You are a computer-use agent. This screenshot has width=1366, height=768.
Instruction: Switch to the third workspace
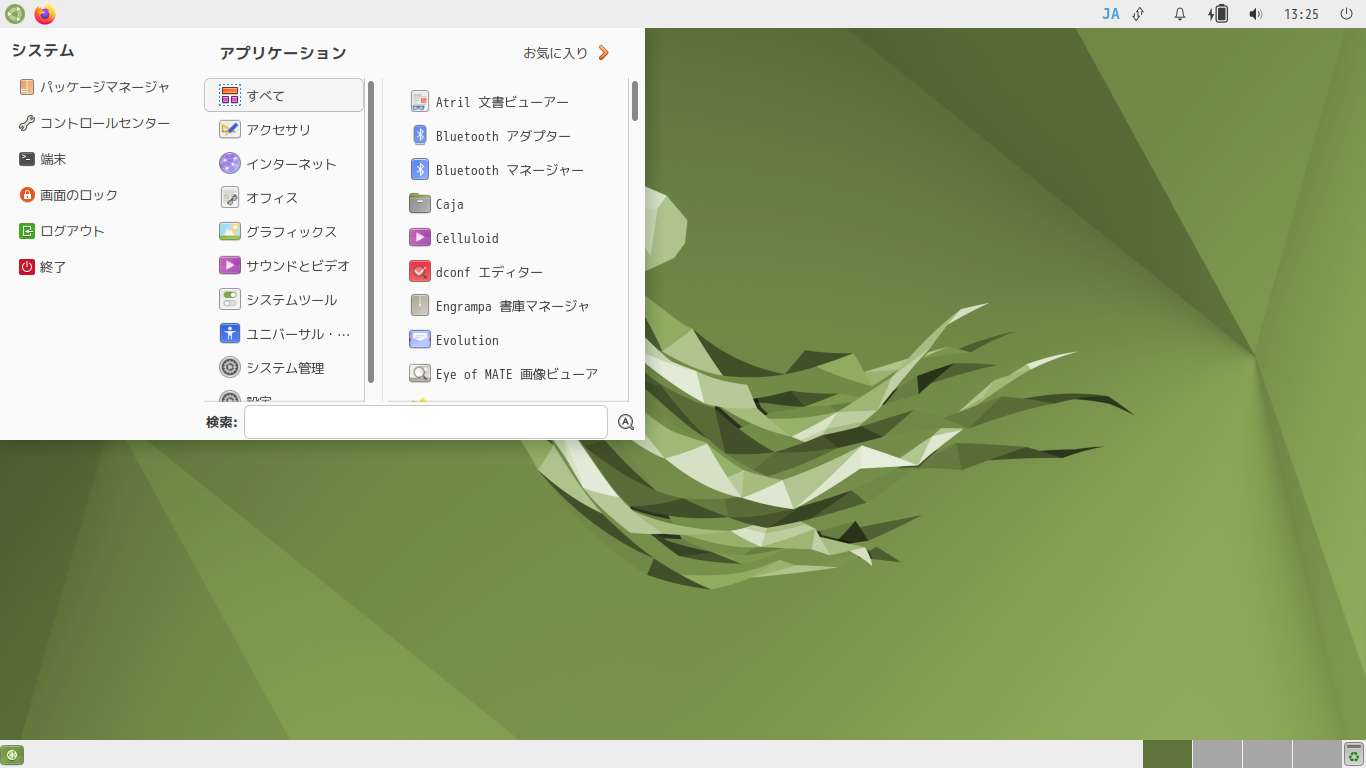click(x=1267, y=754)
